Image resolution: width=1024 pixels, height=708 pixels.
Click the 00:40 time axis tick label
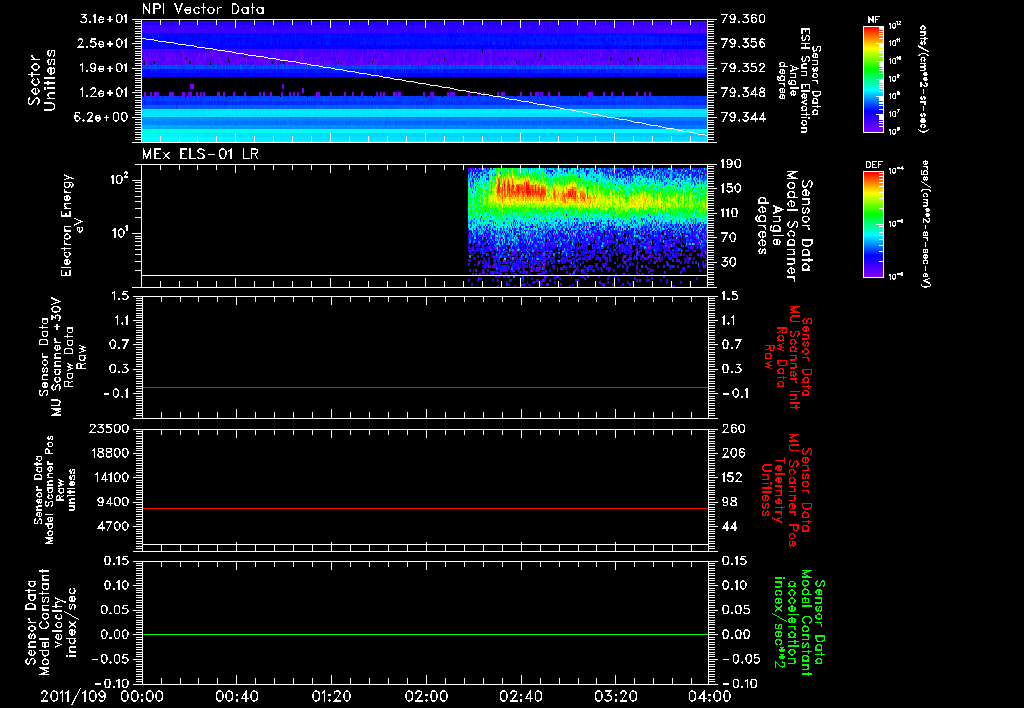click(237, 696)
